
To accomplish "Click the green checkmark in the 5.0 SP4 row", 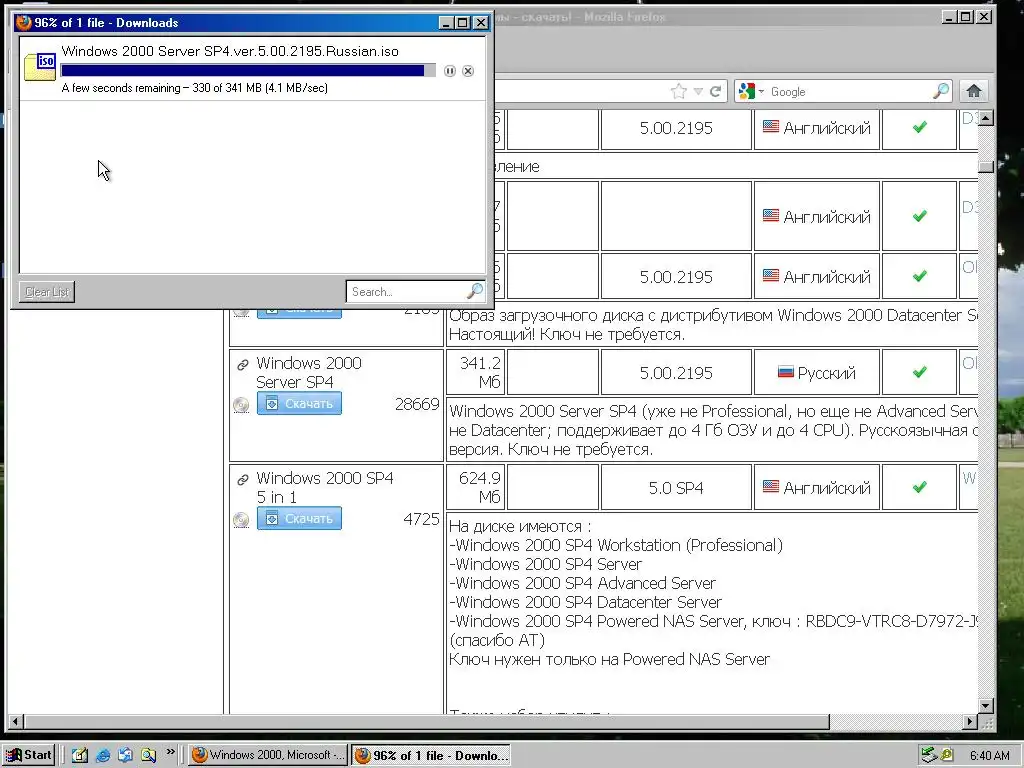I will [920, 487].
